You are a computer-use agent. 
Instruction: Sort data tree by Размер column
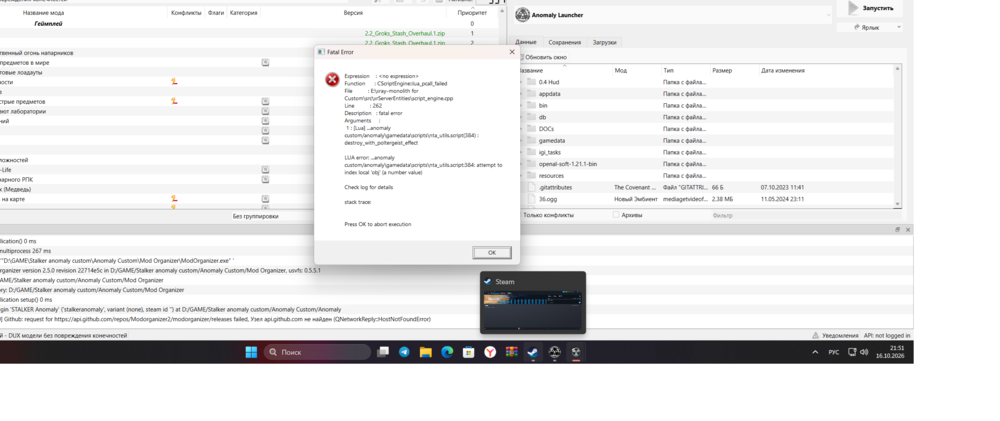point(722,70)
